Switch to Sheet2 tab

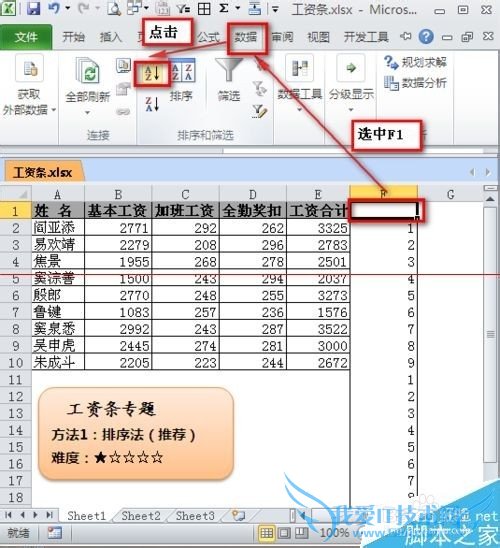click(140, 515)
